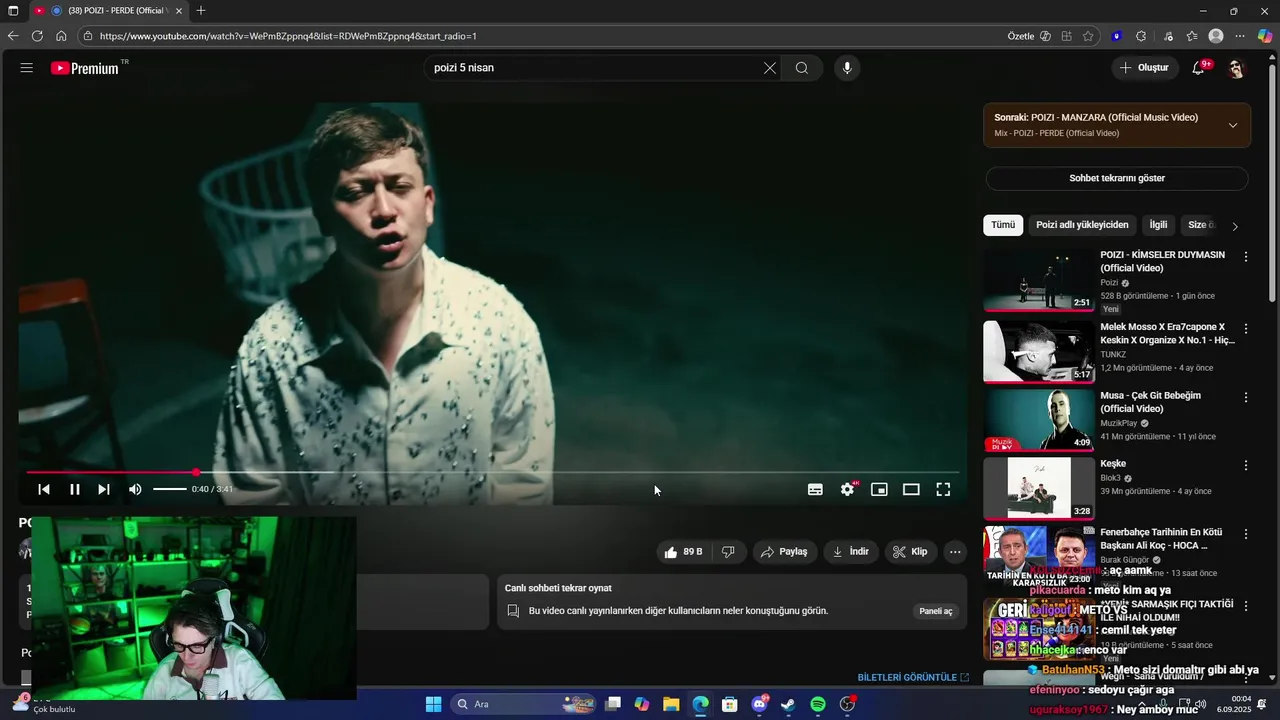Image resolution: width=1280 pixels, height=720 pixels.
Task: Go to YouTube Premium home logo
Action: (85, 68)
